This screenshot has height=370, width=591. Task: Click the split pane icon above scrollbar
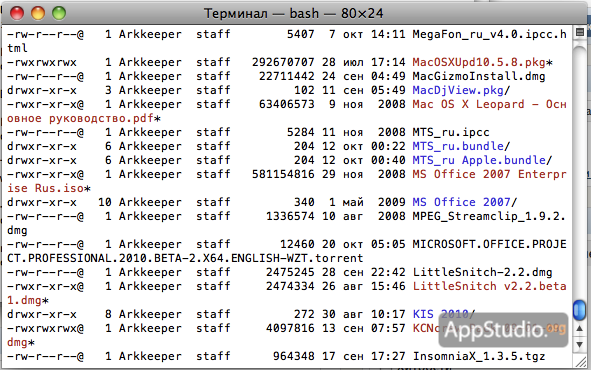pos(580,32)
